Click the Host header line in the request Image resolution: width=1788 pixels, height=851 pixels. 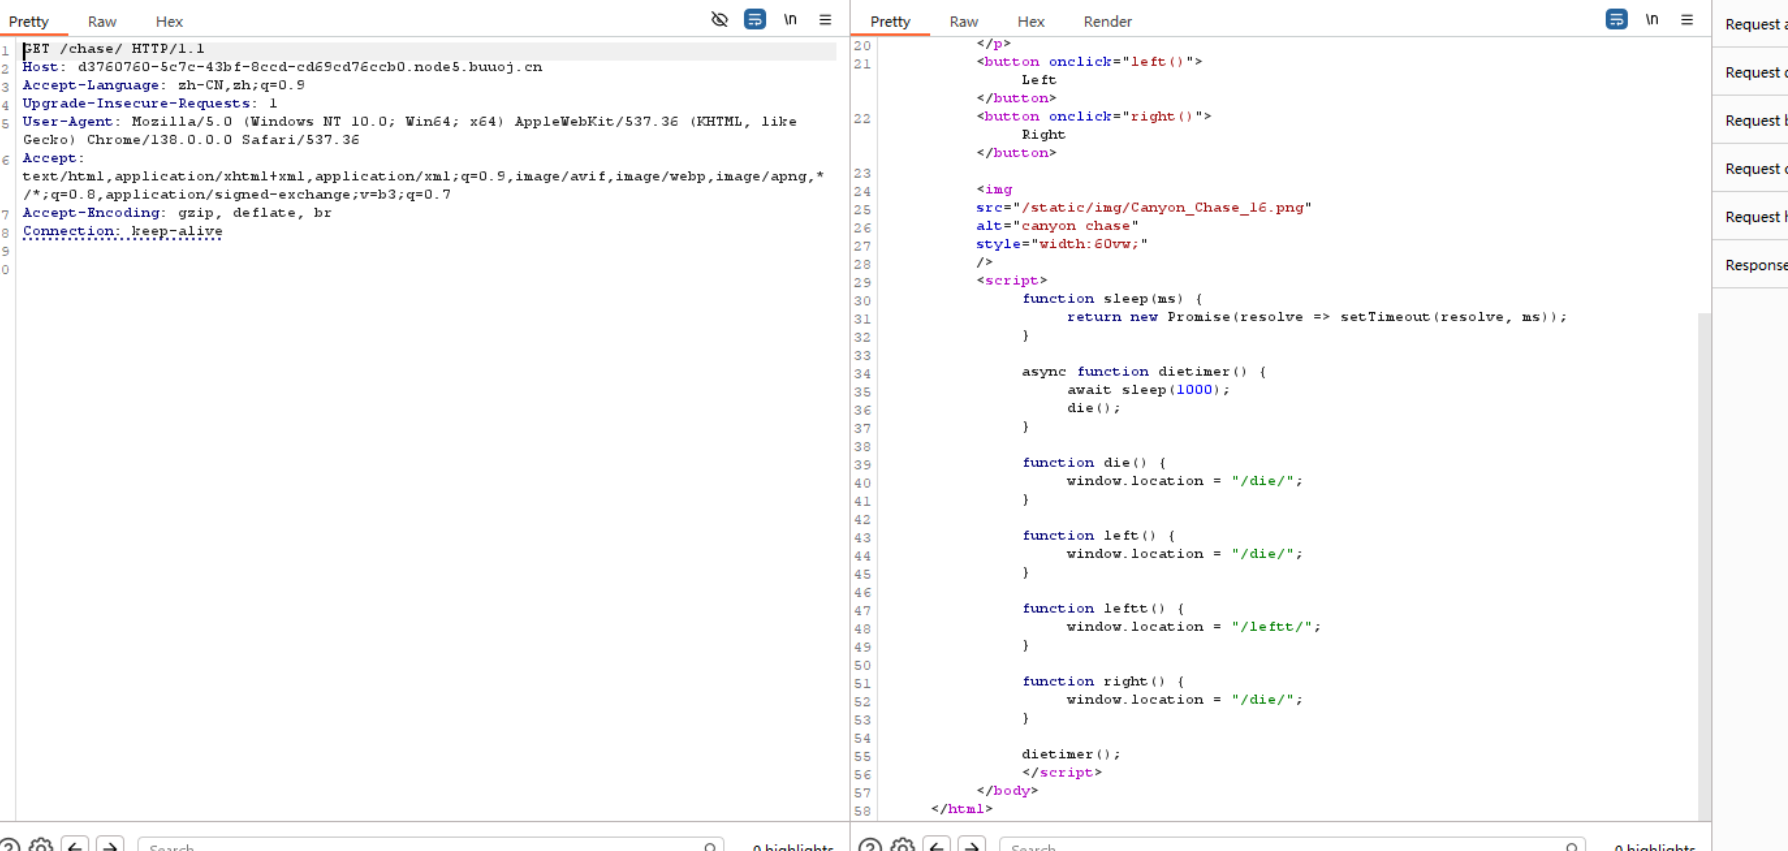283,67
